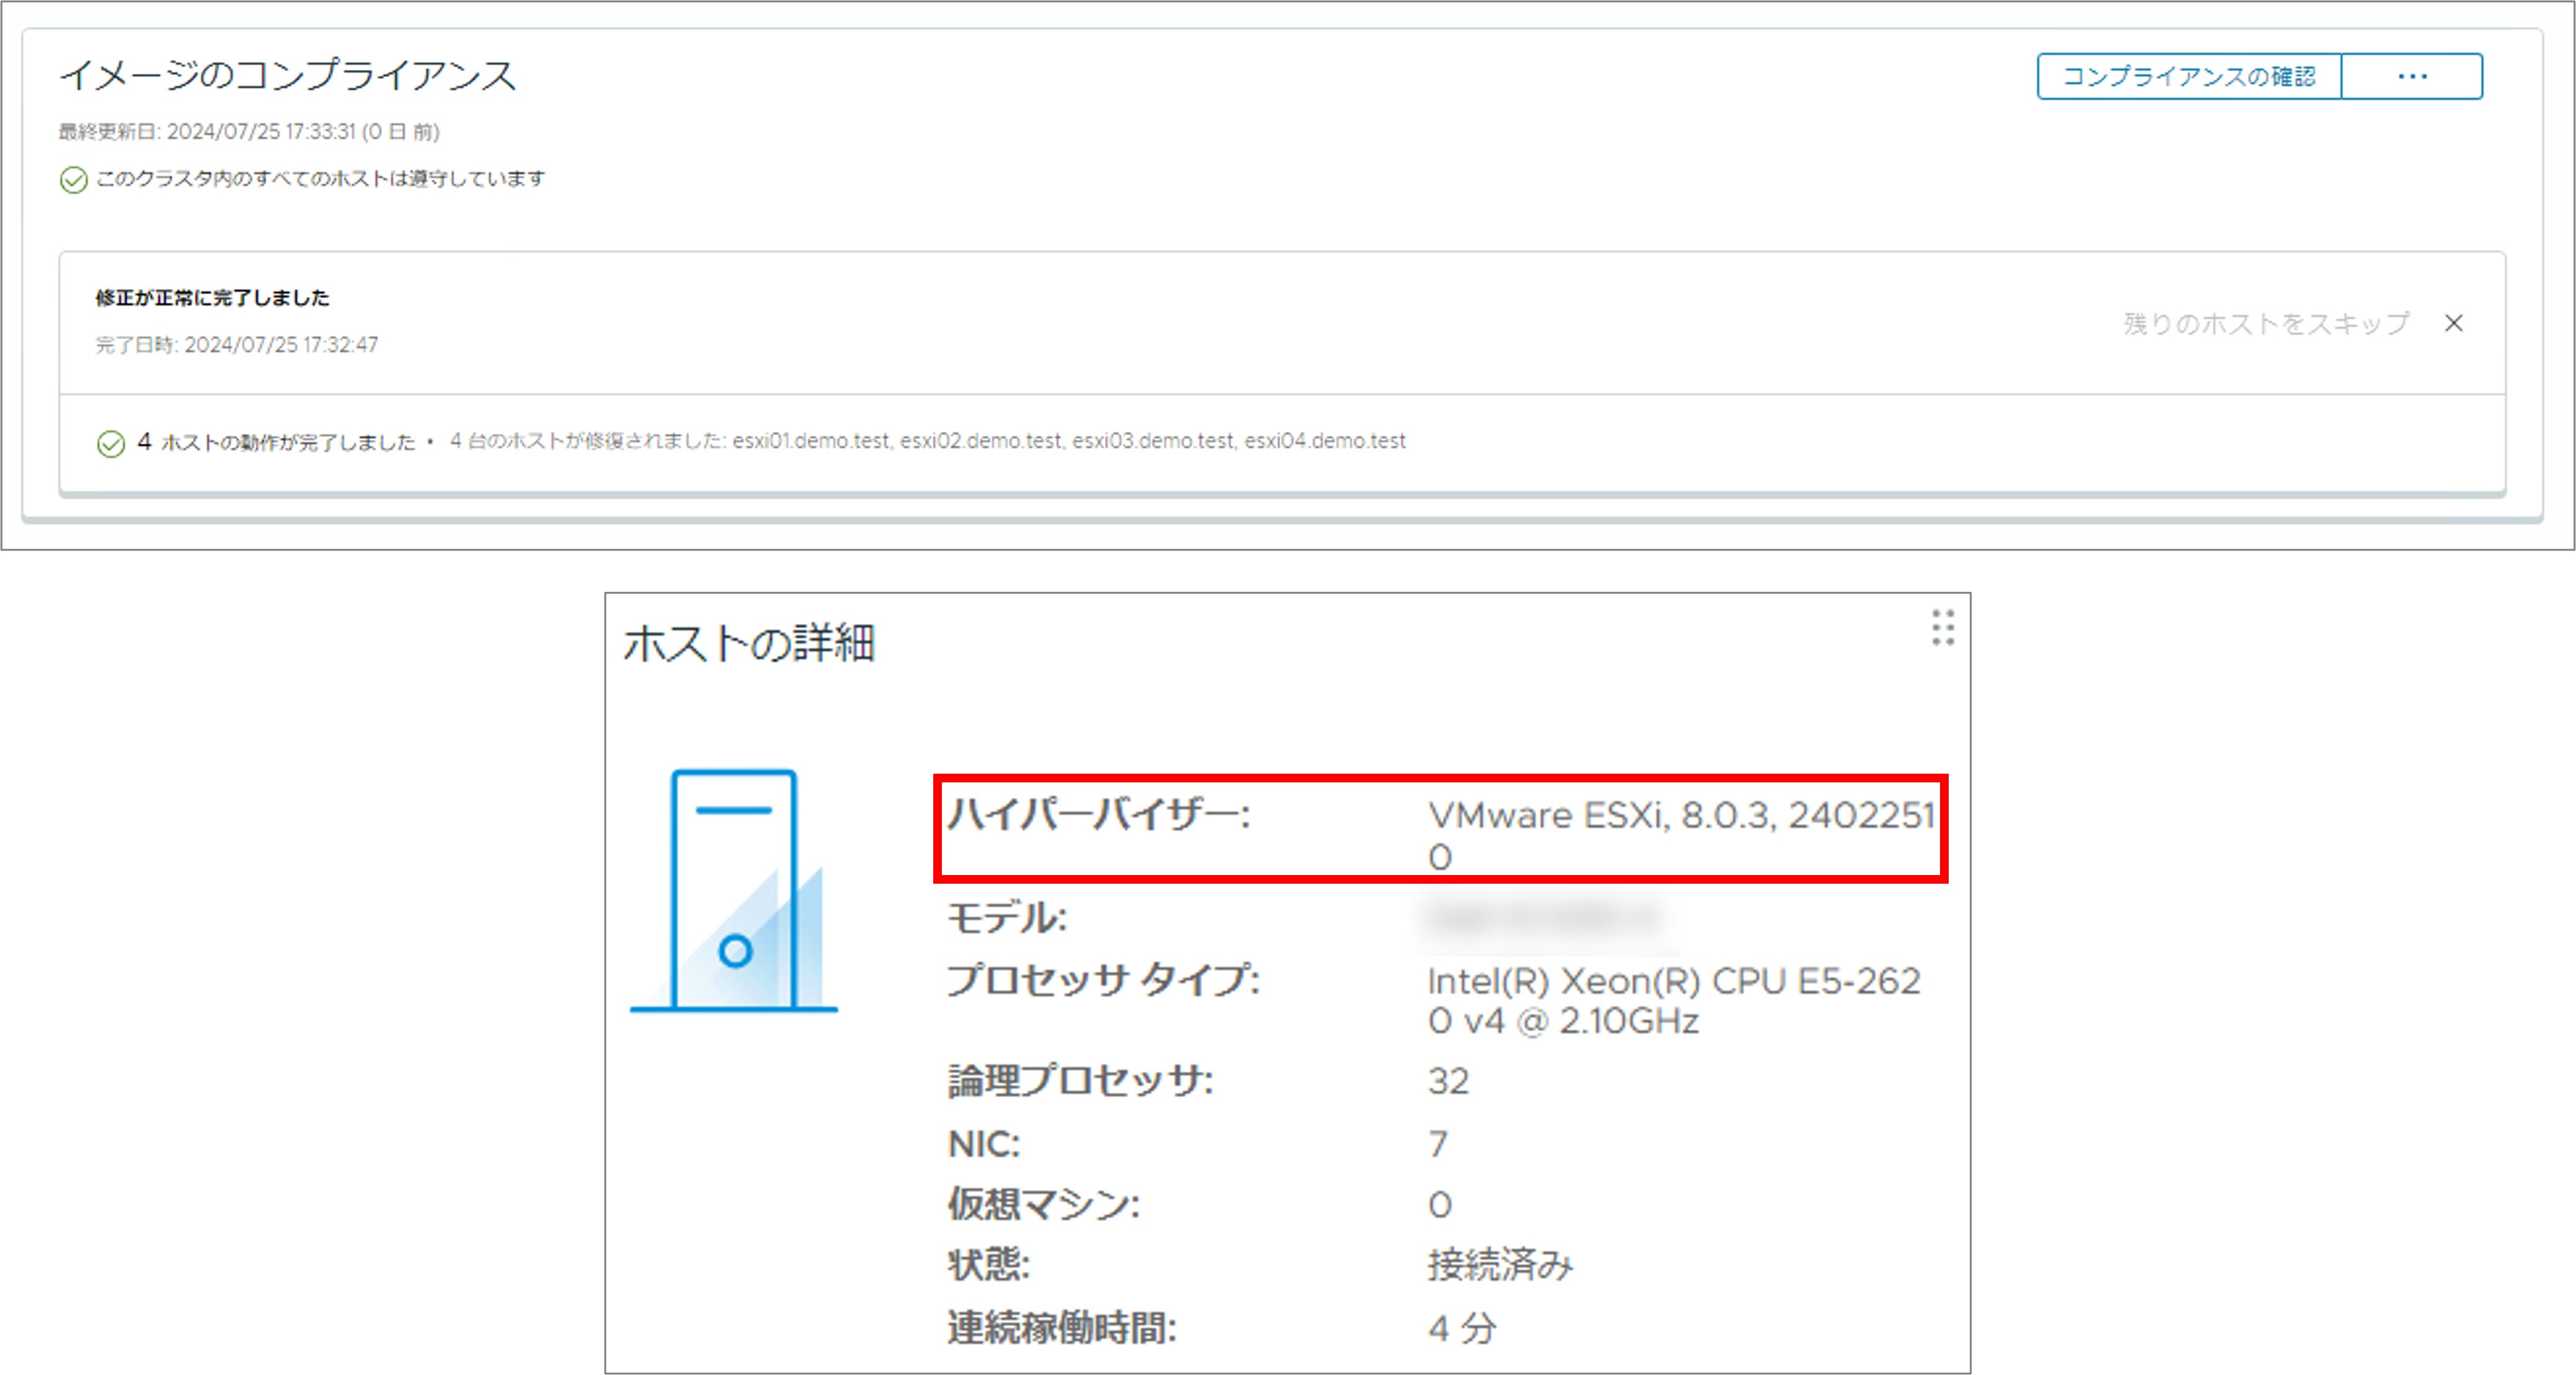2576x1375 pixels.
Task: Select VMware ESXi 8.0.3 version text
Action: (x=1680, y=816)
